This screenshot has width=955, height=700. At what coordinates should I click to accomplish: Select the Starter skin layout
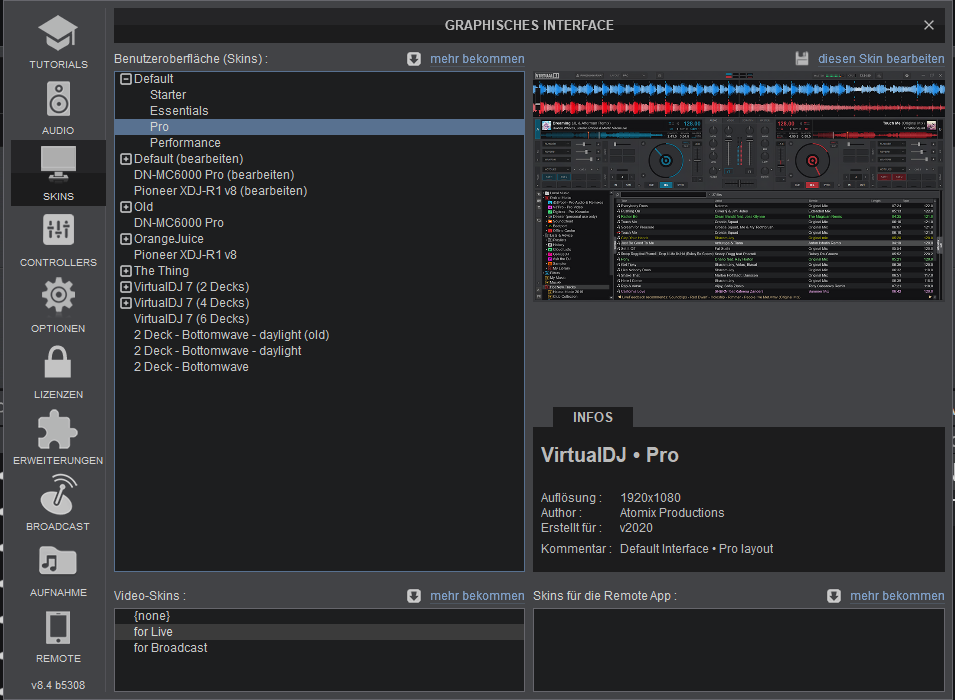pos(319,95)
